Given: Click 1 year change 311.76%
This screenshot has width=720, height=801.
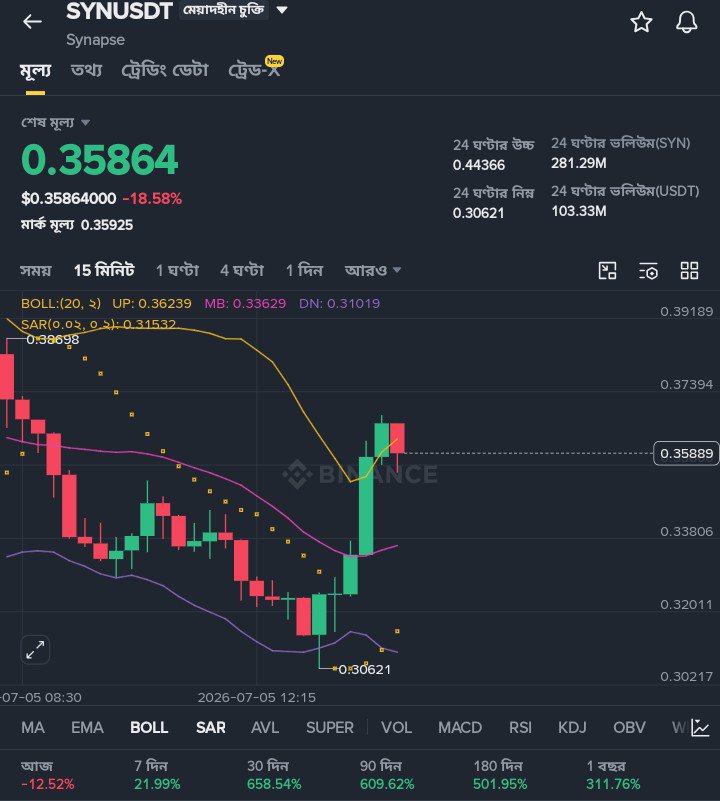Looking at the screenshot, I should coord(613,784).
